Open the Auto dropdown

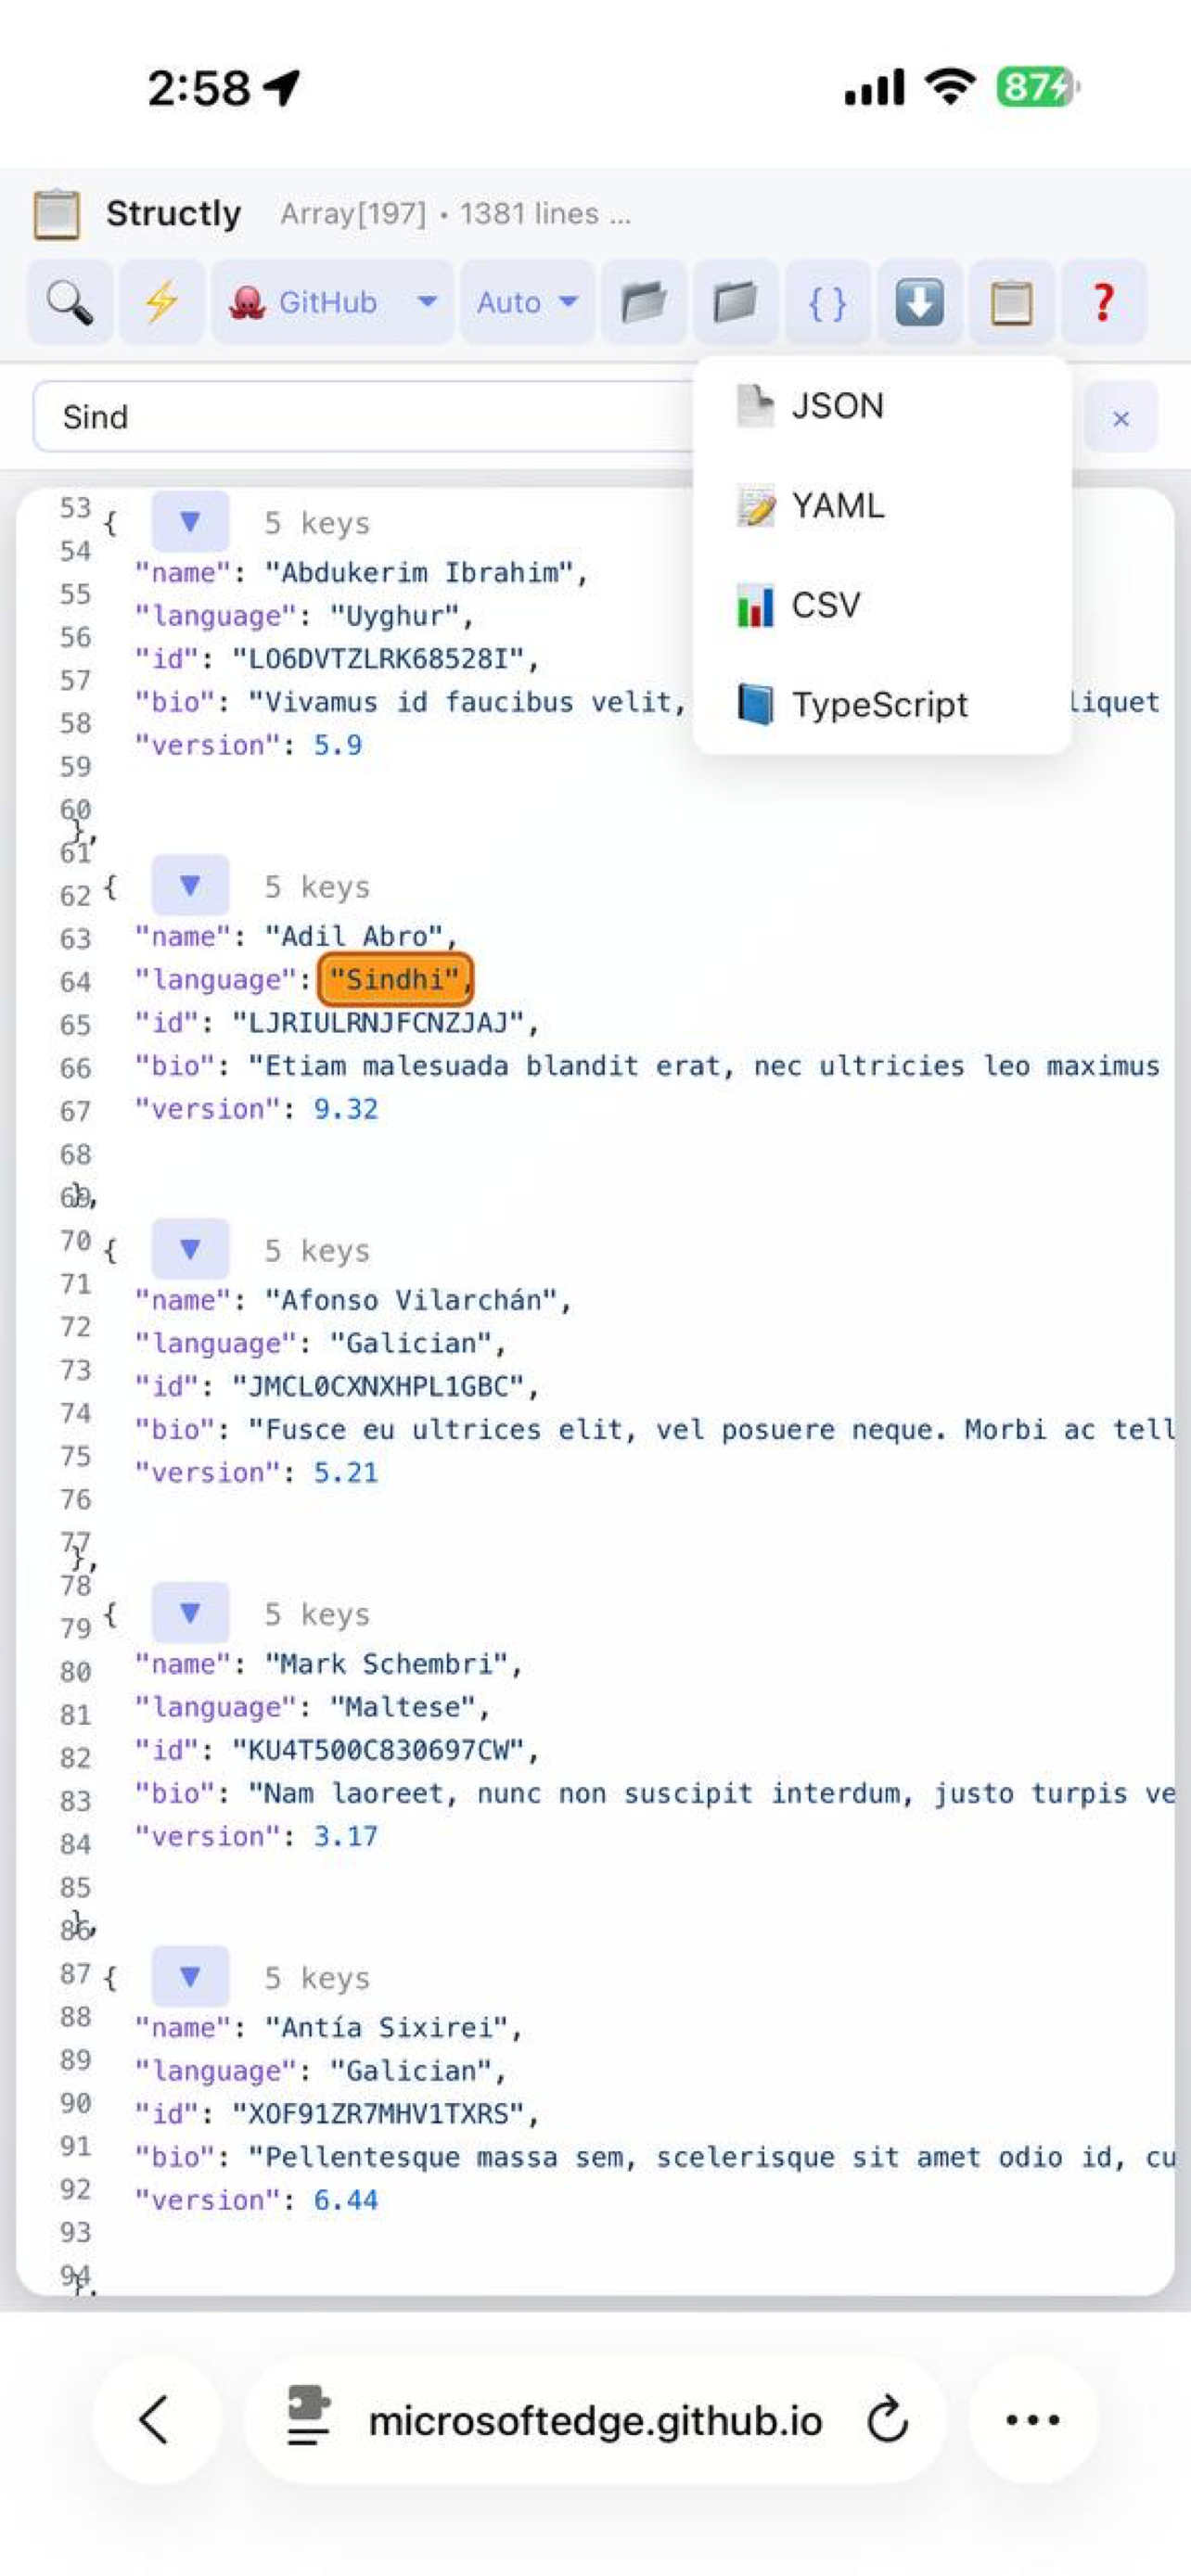(x=527, y=302)
